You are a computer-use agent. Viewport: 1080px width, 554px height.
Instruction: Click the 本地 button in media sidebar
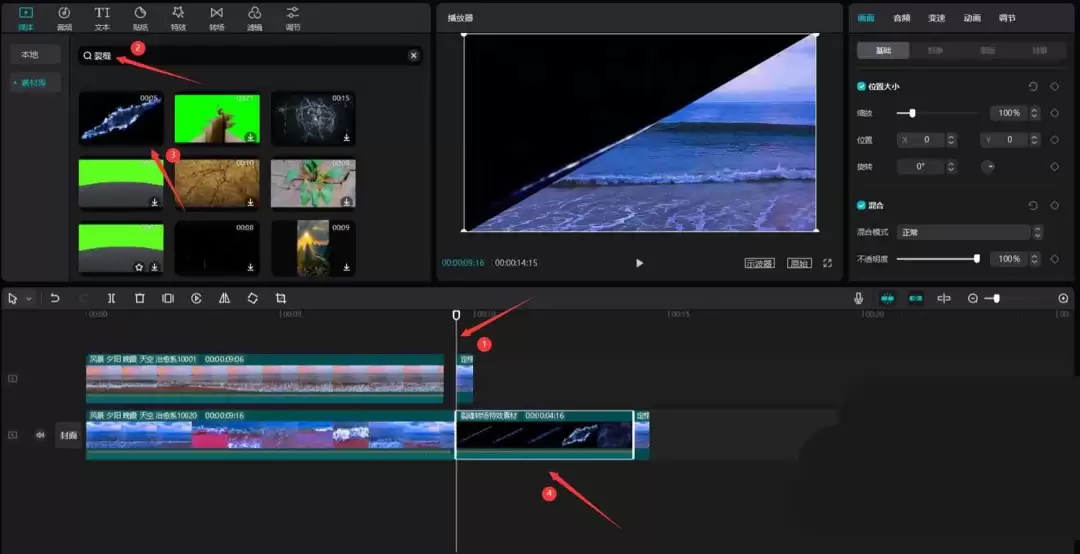click(x=30, y=54)
